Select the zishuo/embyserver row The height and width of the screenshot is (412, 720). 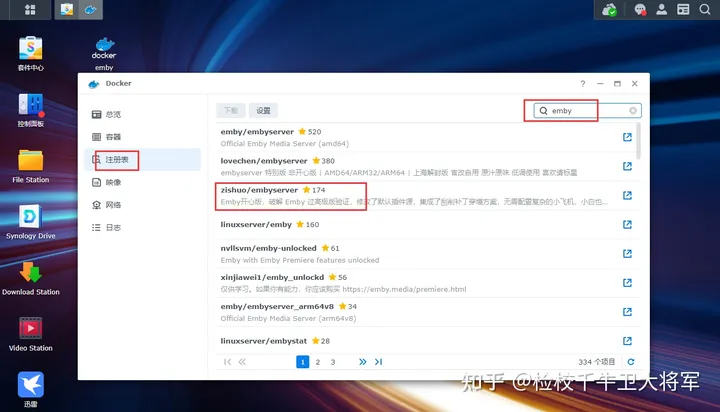coord(426,196)
